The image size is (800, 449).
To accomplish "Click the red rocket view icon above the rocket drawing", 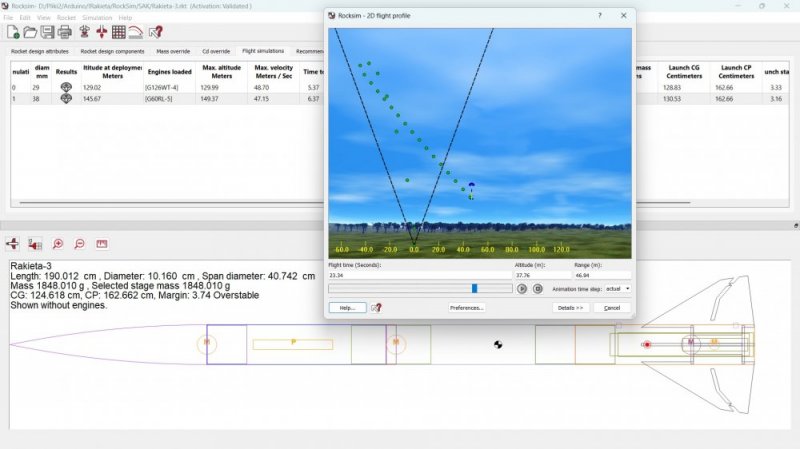I will pyautogui.click(x=12, y=243).
